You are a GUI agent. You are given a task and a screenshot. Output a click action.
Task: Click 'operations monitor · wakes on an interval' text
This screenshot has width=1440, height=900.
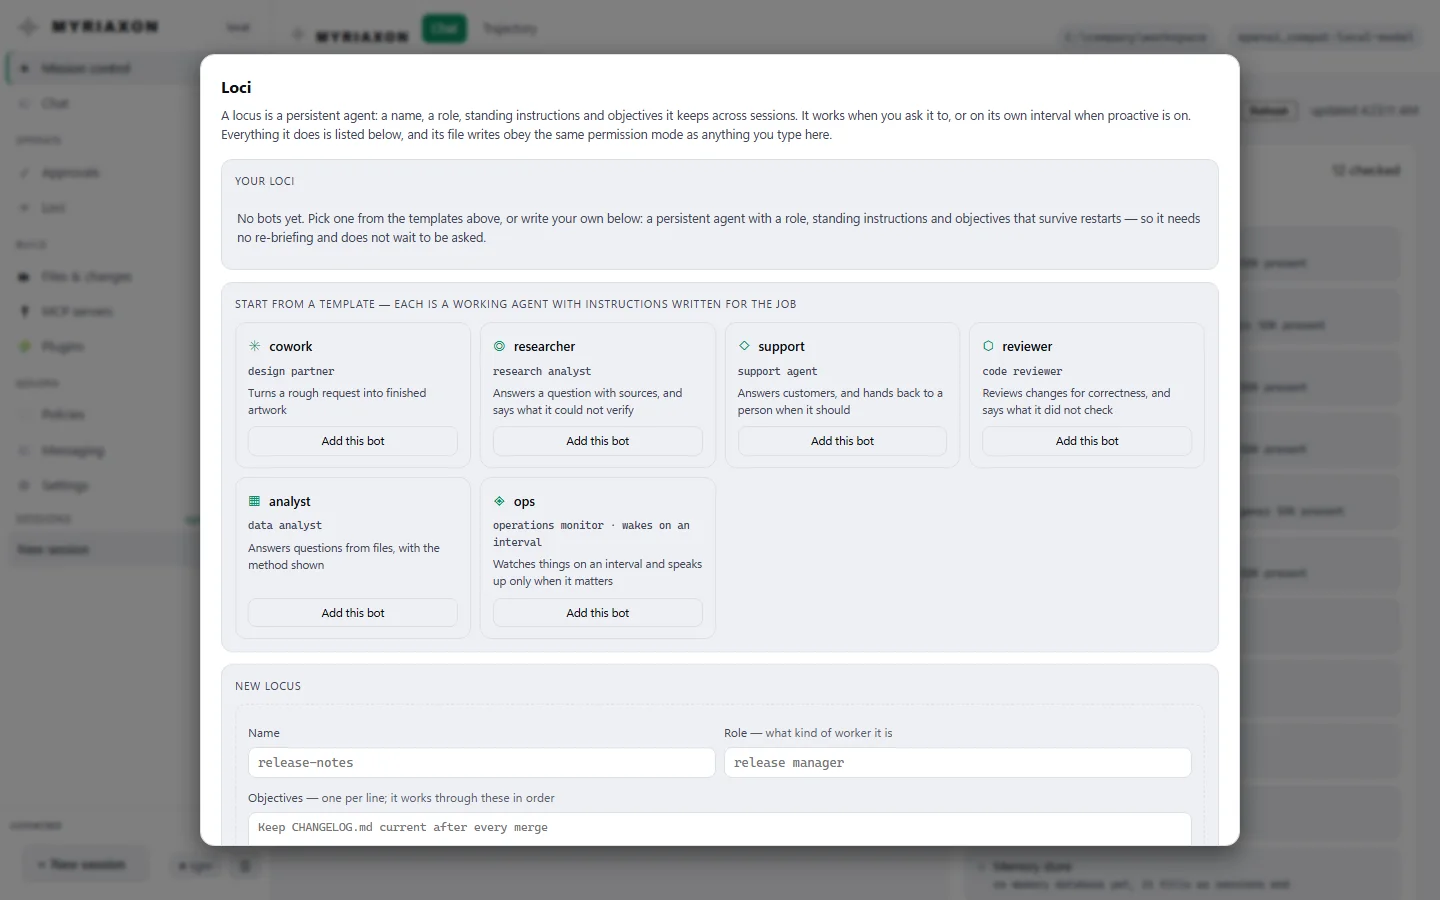[x=591, y=533]
